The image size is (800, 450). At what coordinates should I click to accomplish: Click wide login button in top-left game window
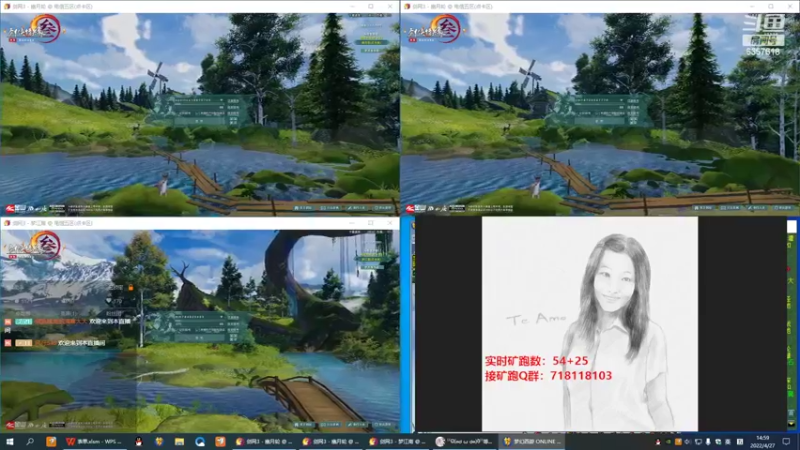coord(199,121)
